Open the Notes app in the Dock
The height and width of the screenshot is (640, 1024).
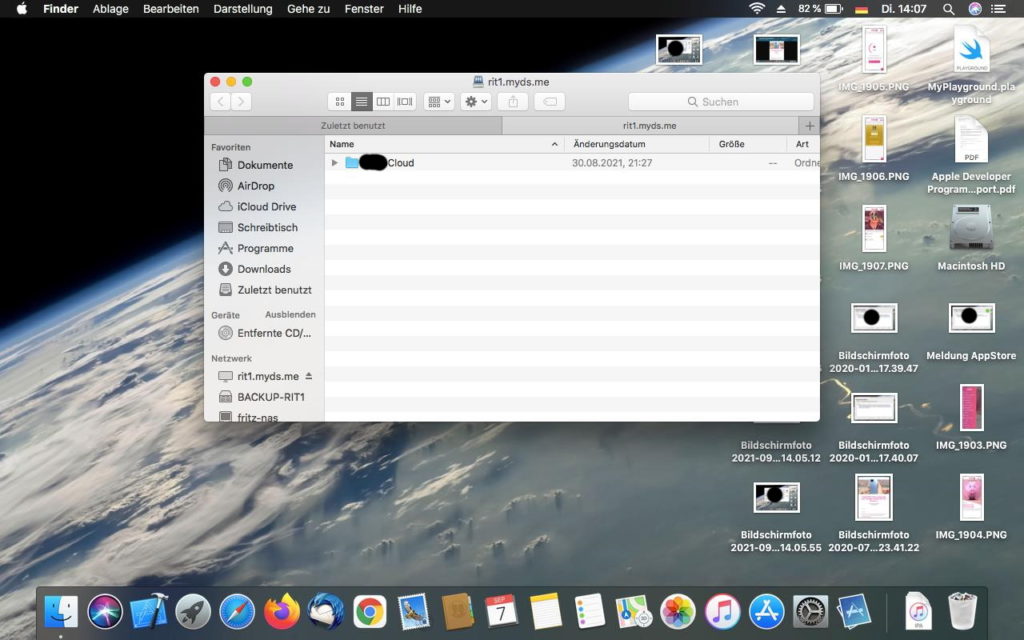[x=546, y=612]
